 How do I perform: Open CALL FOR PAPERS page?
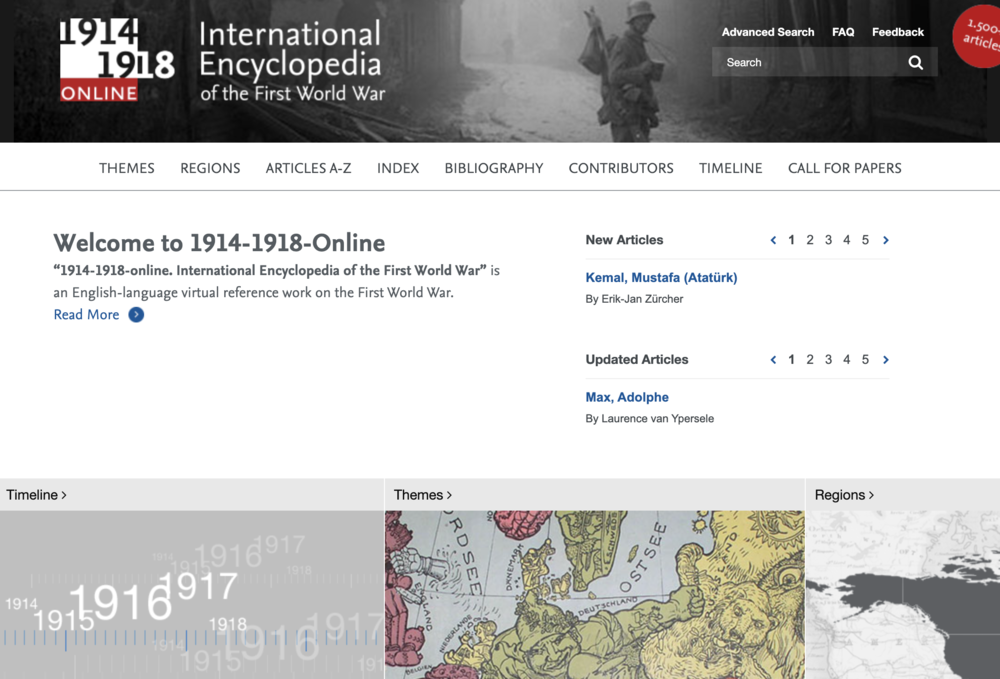pyautogui.click(x=844, y=168)
